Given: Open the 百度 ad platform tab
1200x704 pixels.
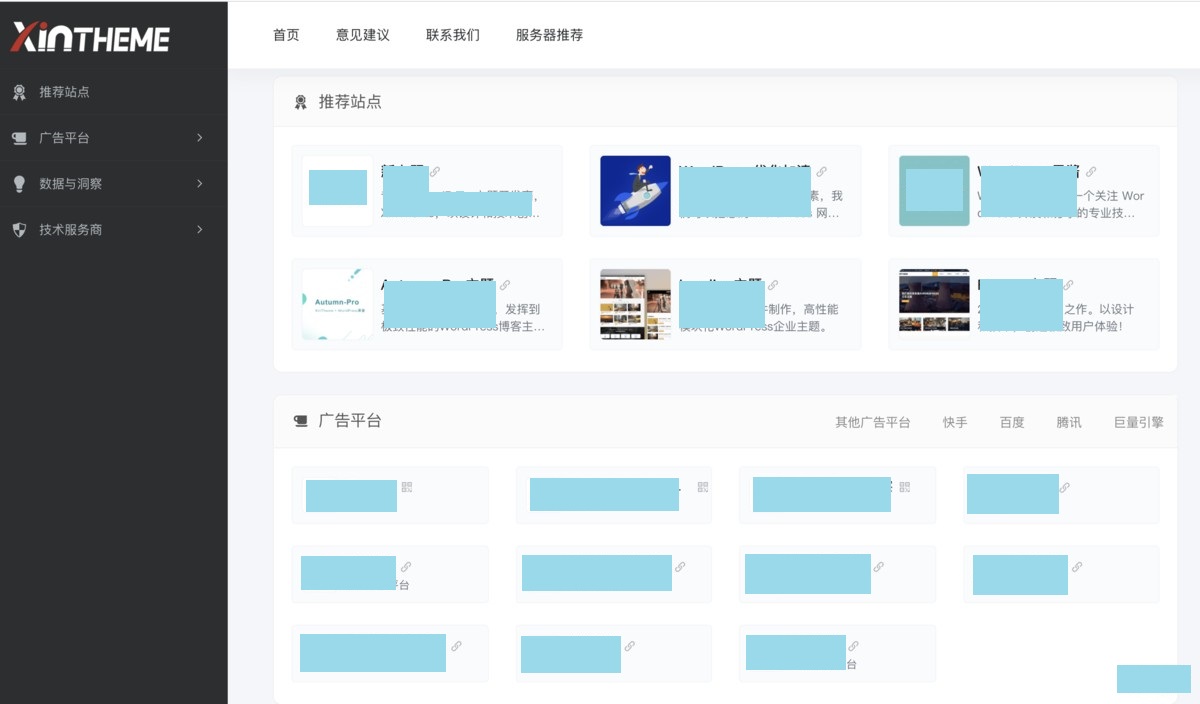Looking at the screenshot, I should click(1012, 422).
